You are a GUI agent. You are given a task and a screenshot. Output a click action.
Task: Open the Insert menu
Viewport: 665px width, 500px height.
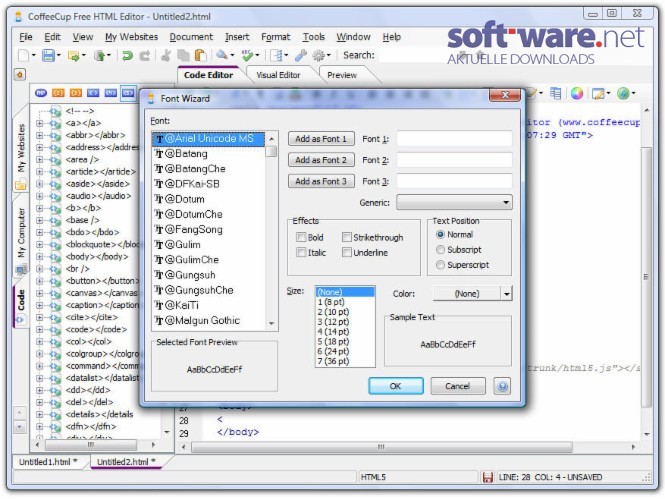(237, 37)
